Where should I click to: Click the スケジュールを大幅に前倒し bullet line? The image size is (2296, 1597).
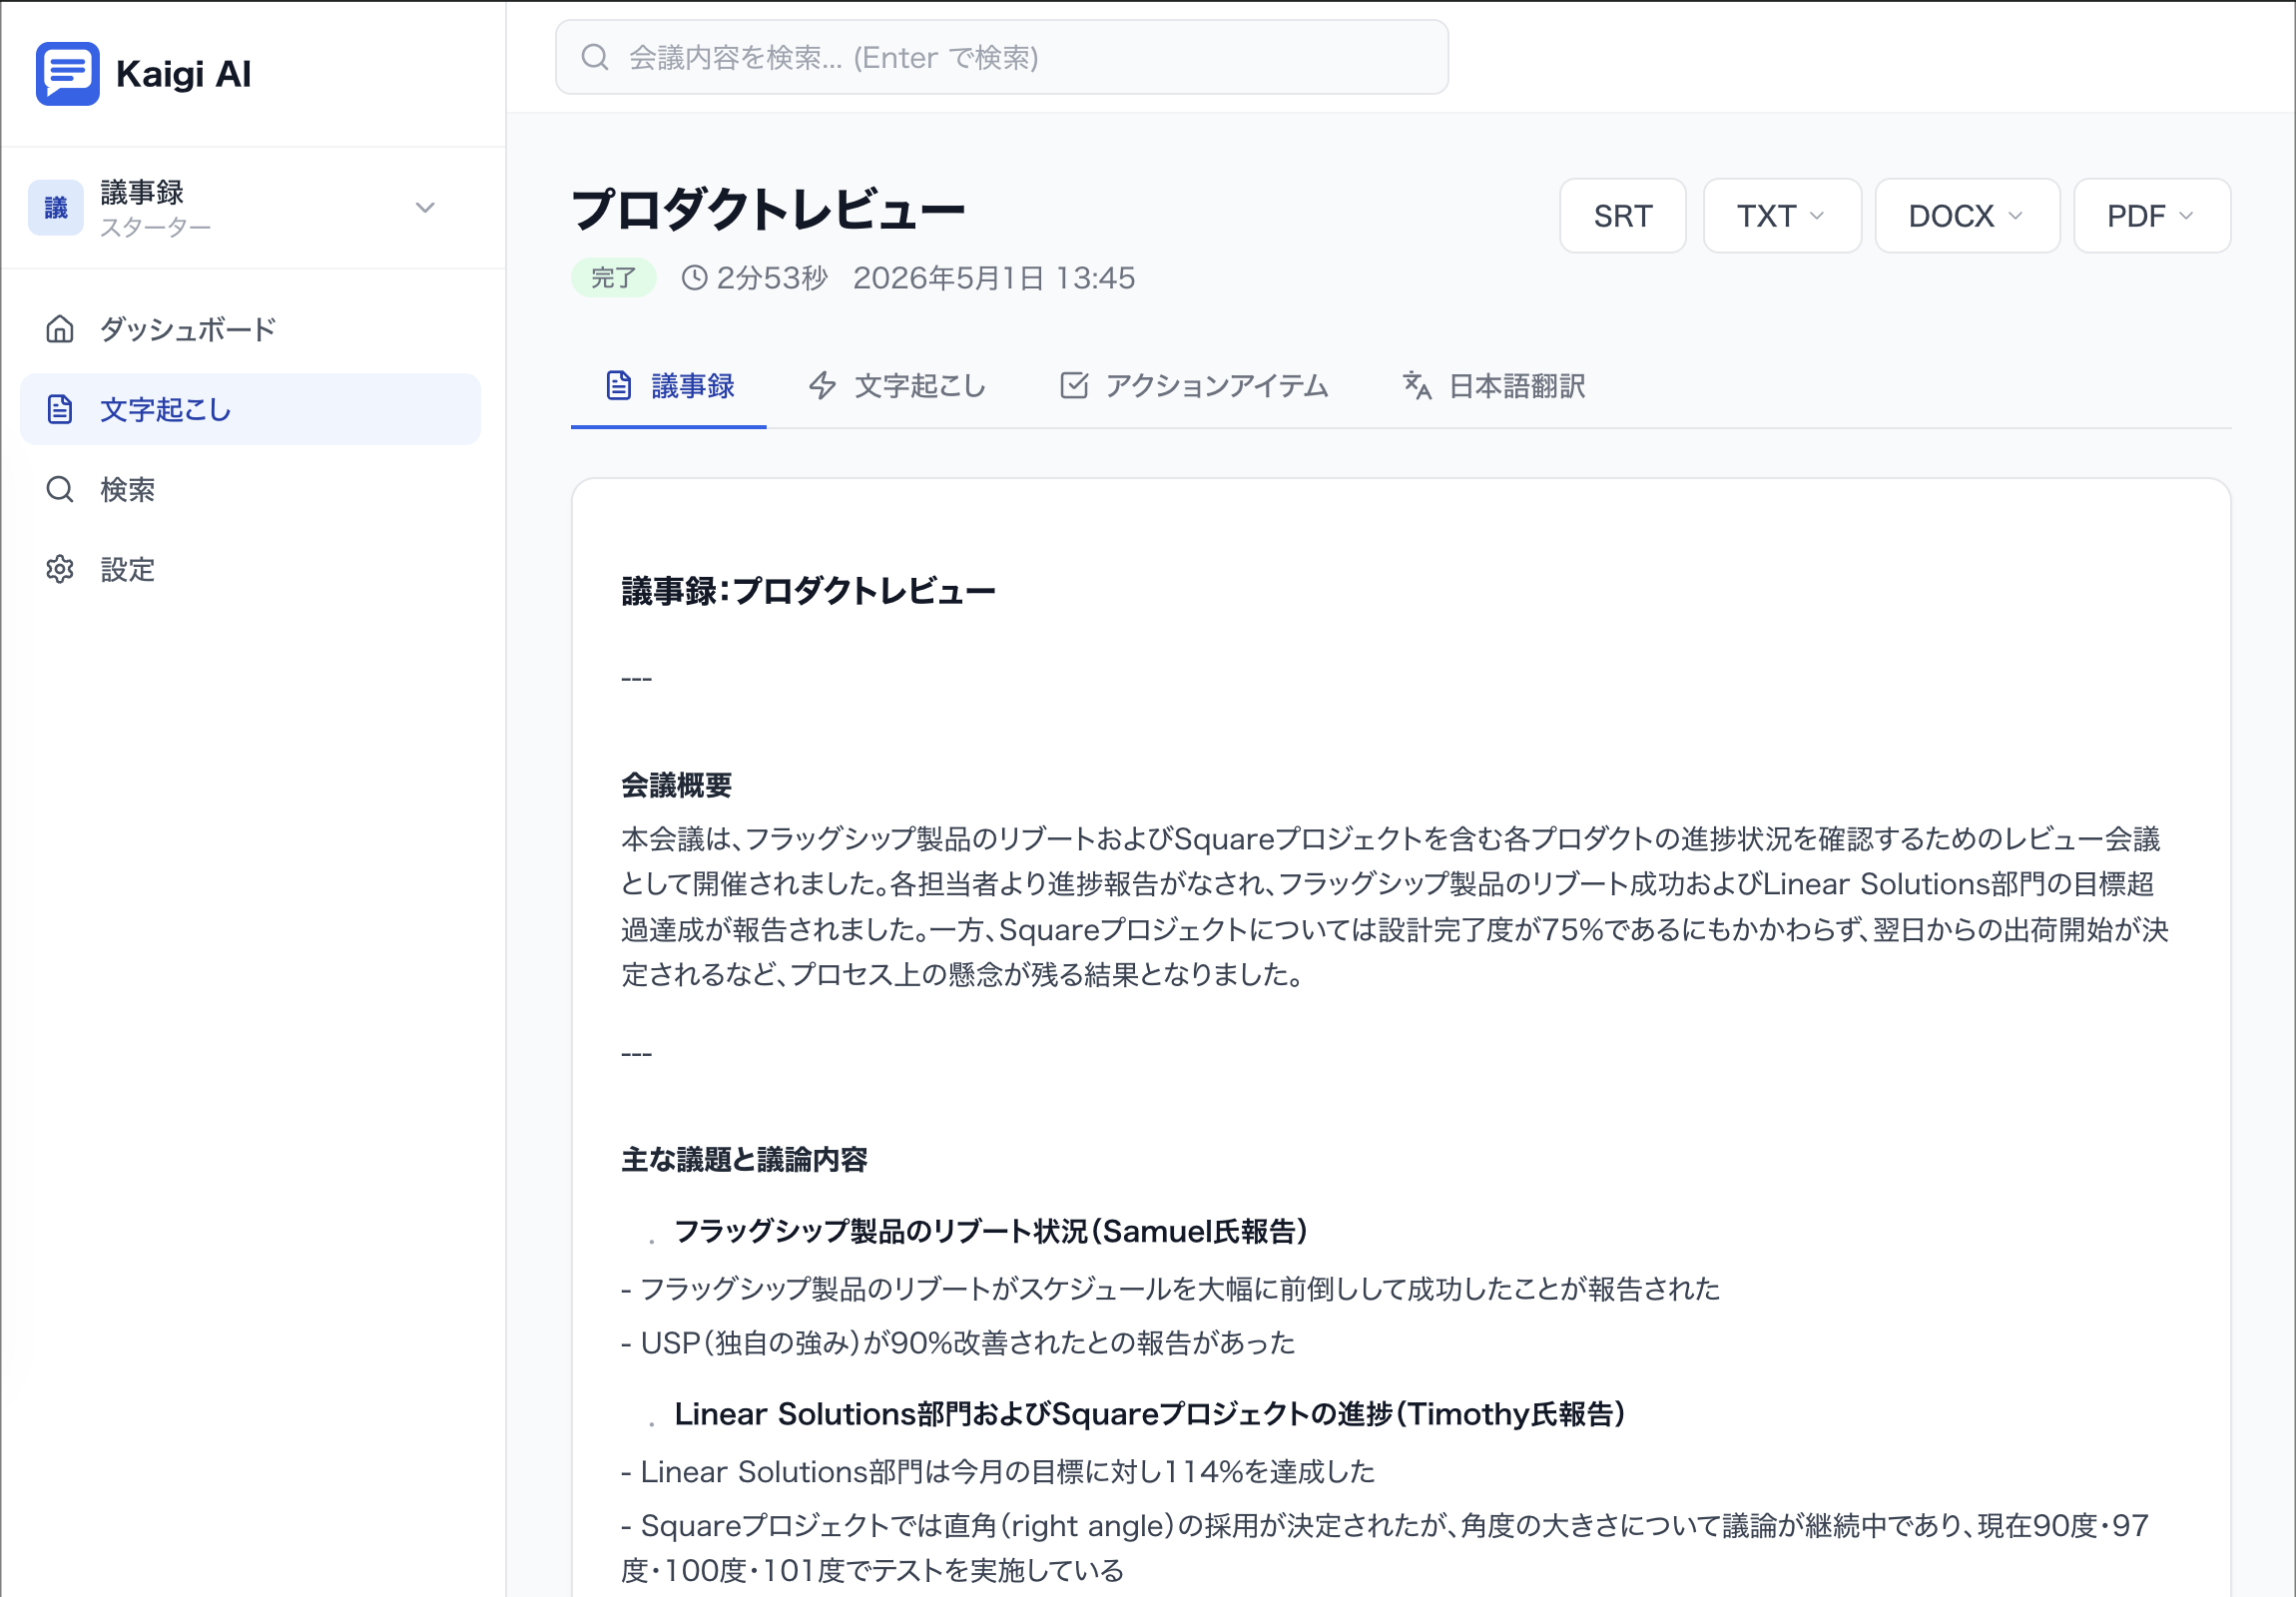pos(1170,1288)
